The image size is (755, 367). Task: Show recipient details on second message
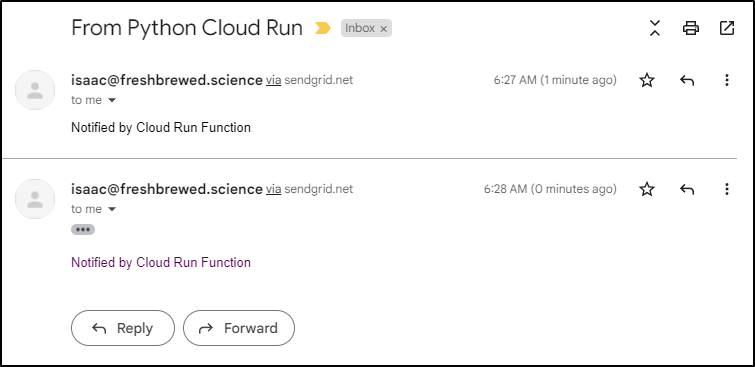[x=112, y=210]
